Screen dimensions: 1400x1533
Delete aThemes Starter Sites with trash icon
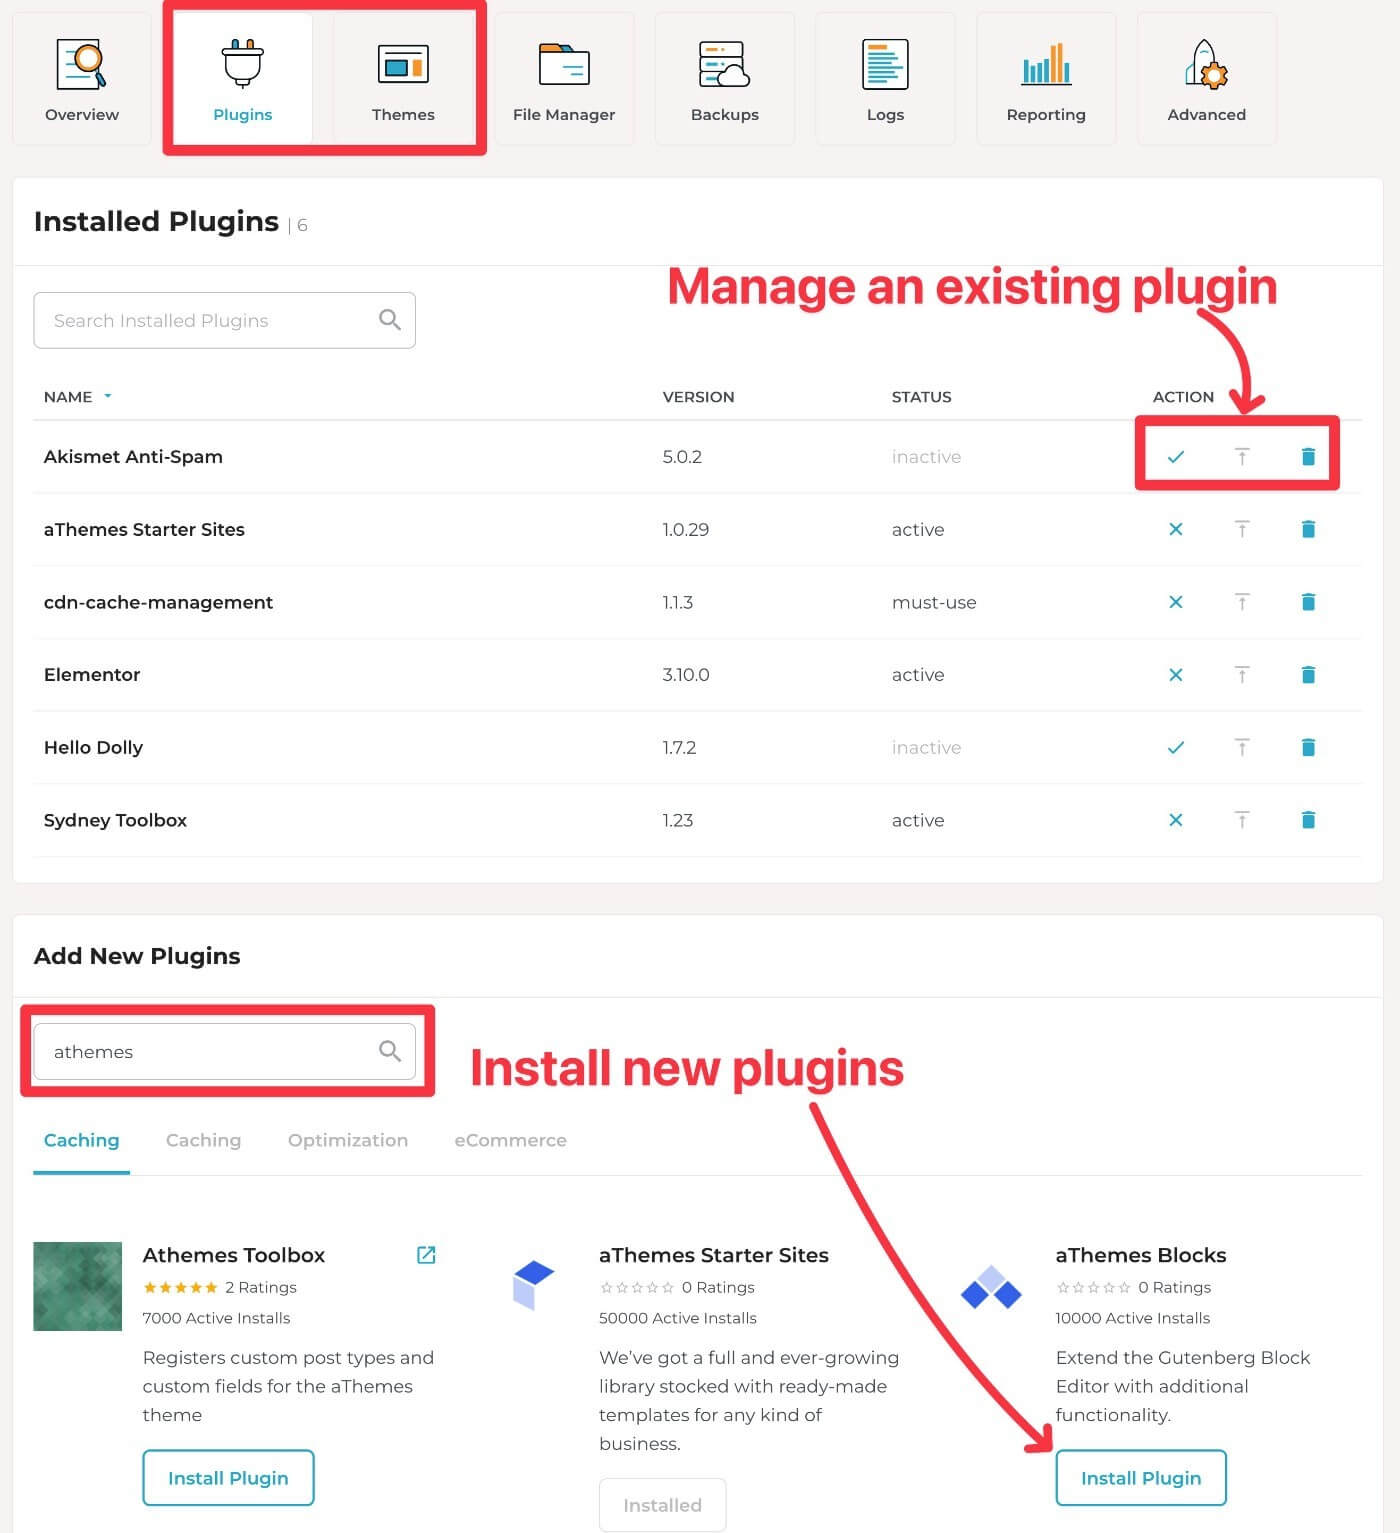[x=1308, y=529]
